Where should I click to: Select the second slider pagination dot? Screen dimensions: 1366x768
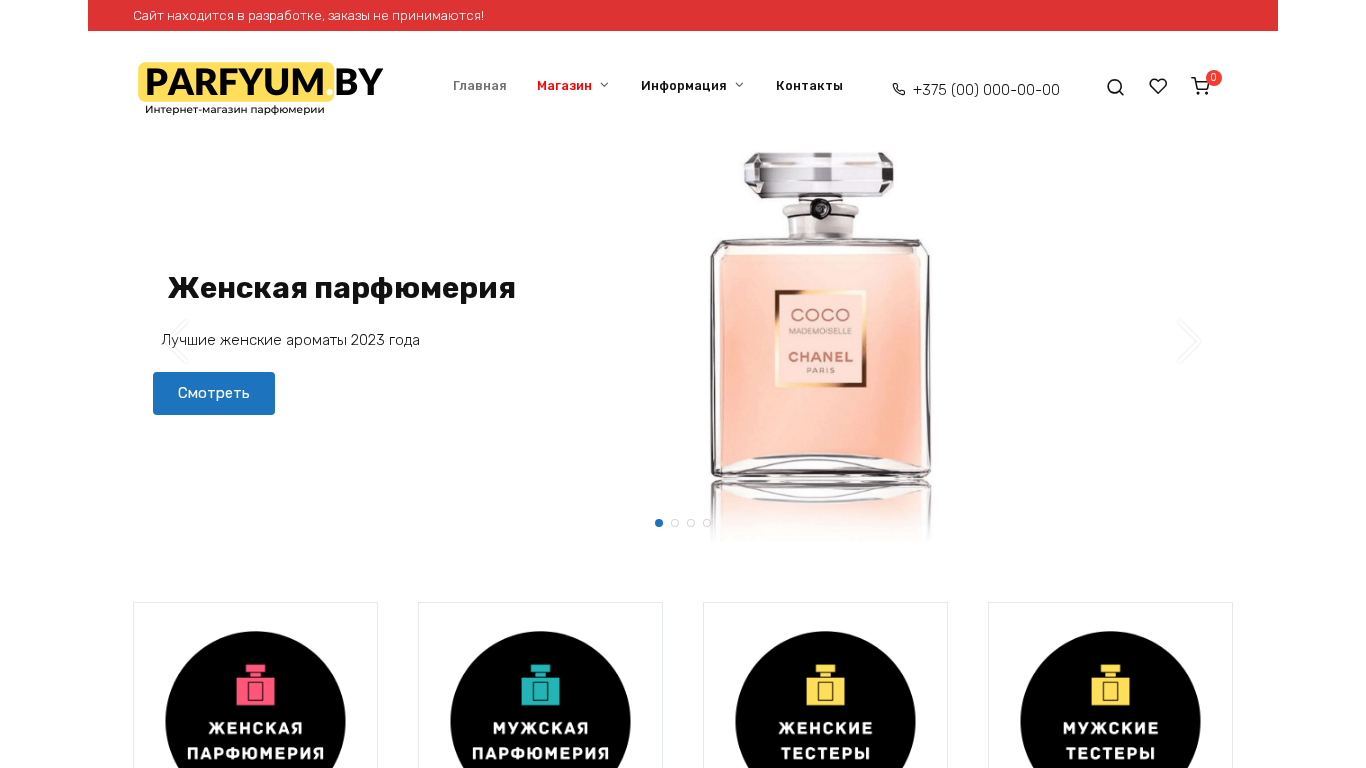[x=675, y=523]
